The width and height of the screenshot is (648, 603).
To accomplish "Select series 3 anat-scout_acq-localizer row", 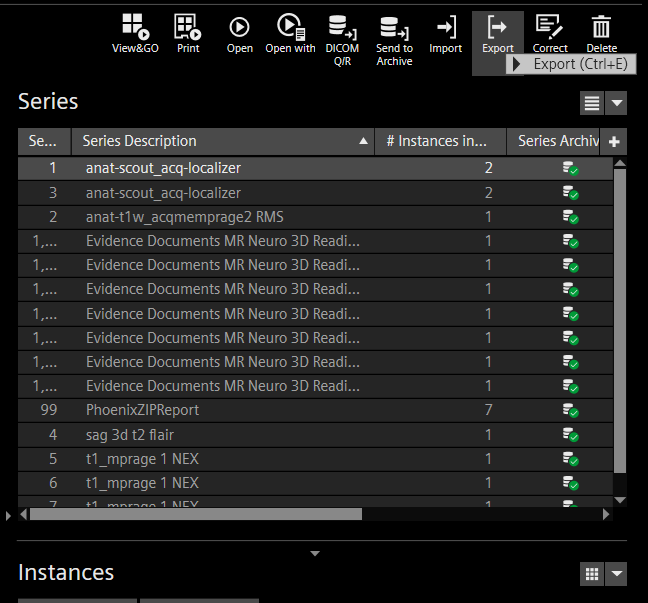I will (315, 193).
